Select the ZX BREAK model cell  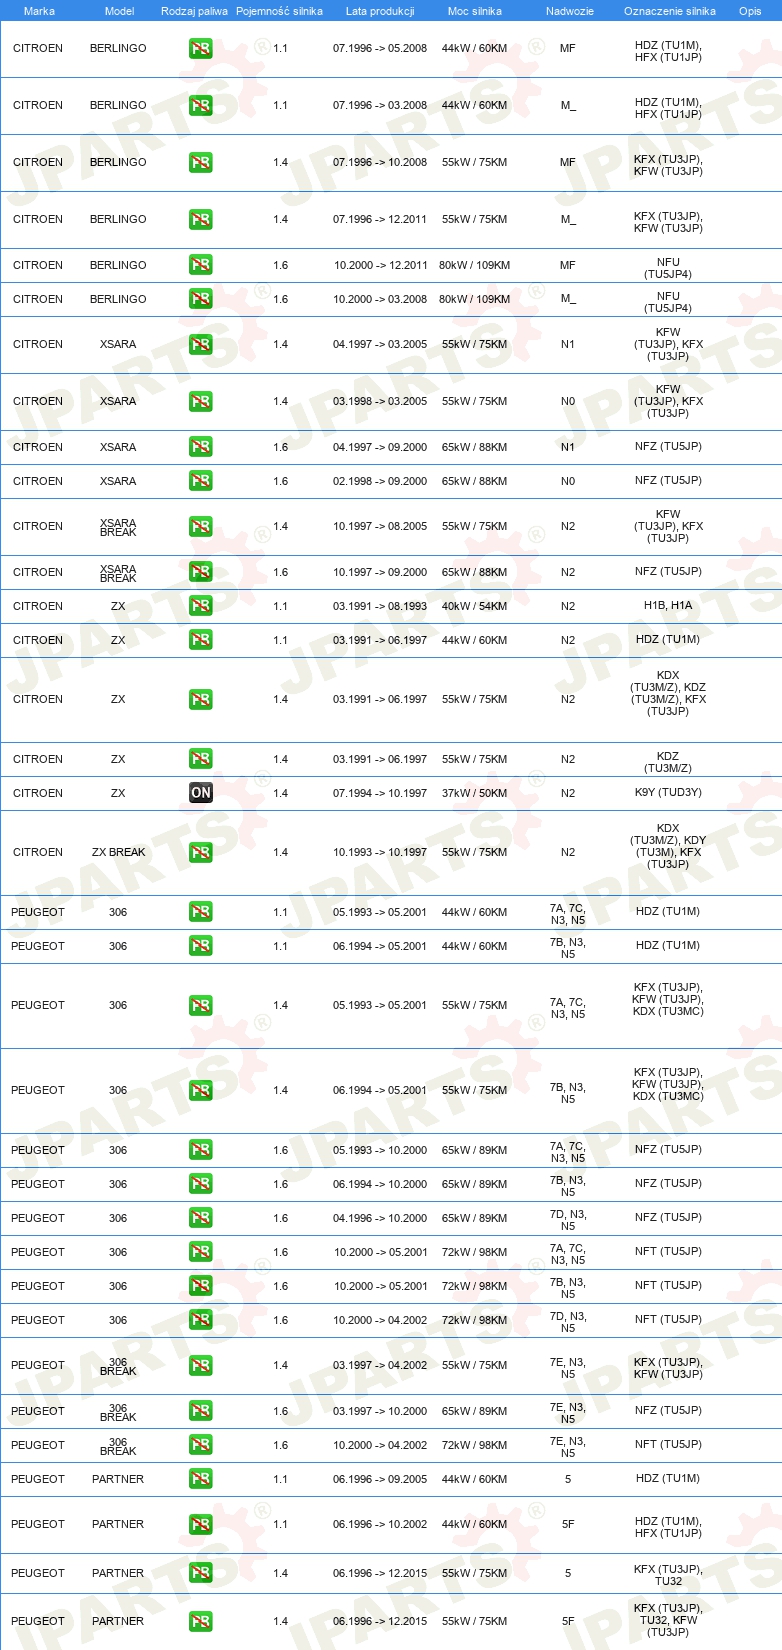coord(118,852)
